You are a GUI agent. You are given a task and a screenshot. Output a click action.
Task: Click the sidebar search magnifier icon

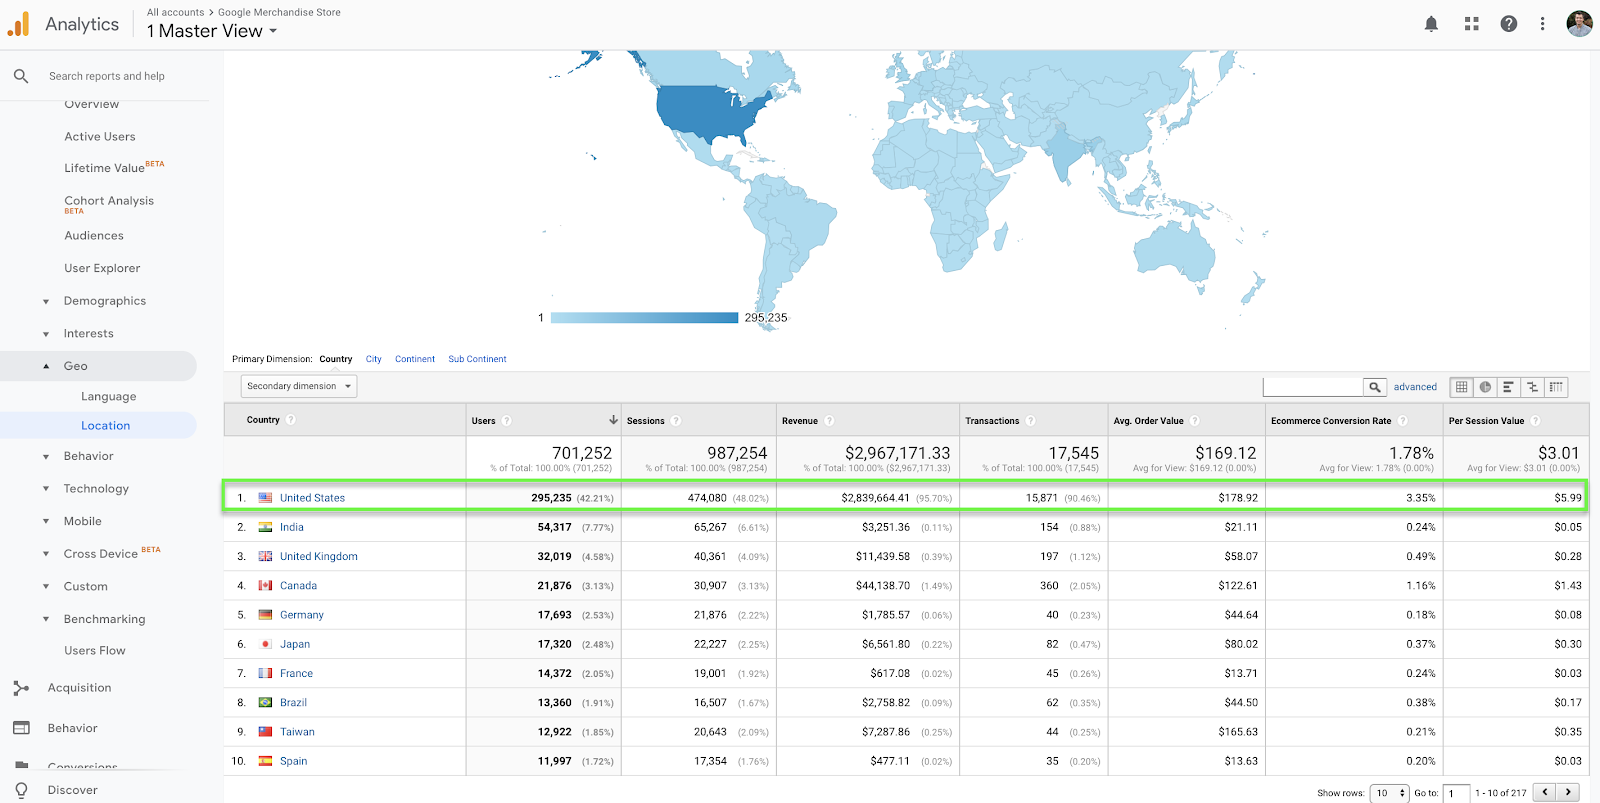click(x=21, y=76)
